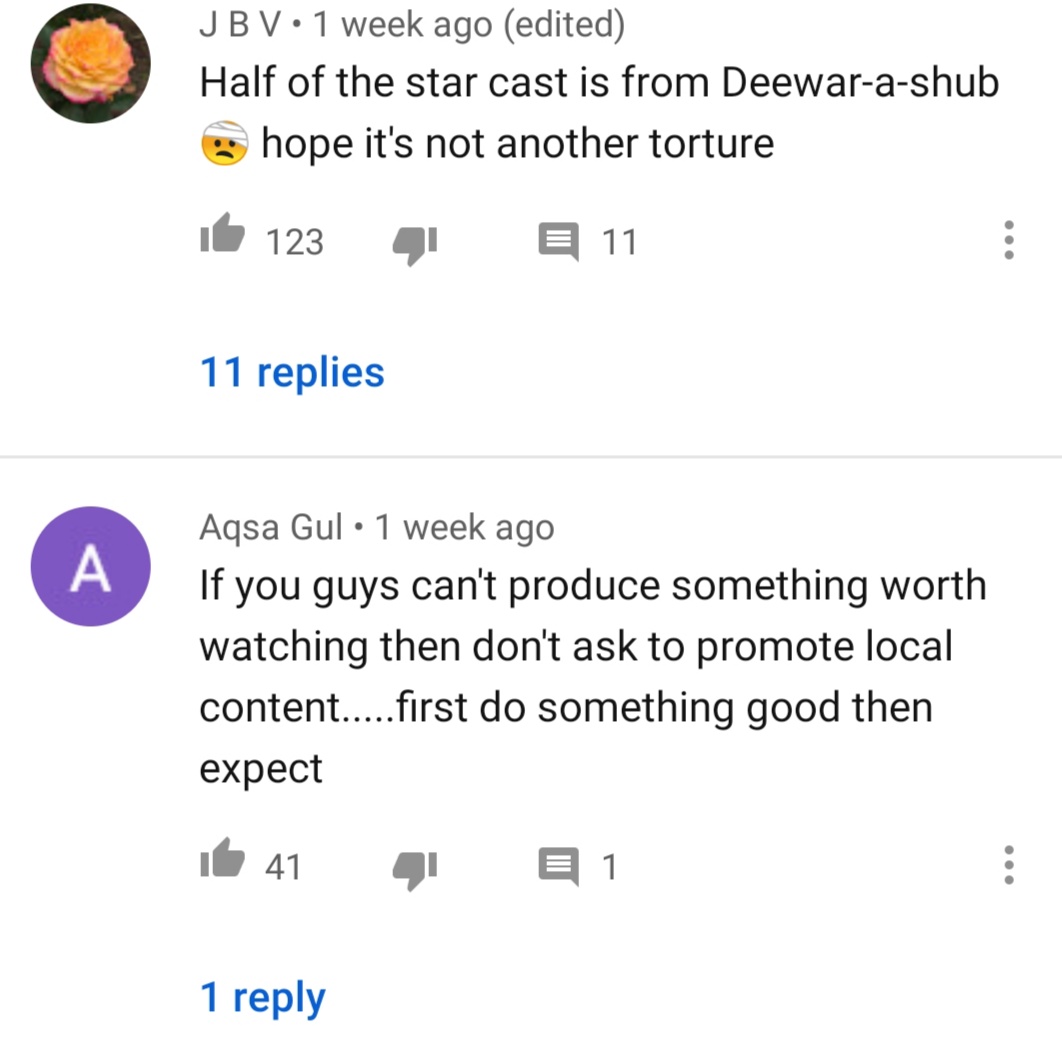Click the 123 likes count

(x=295, y=242)
